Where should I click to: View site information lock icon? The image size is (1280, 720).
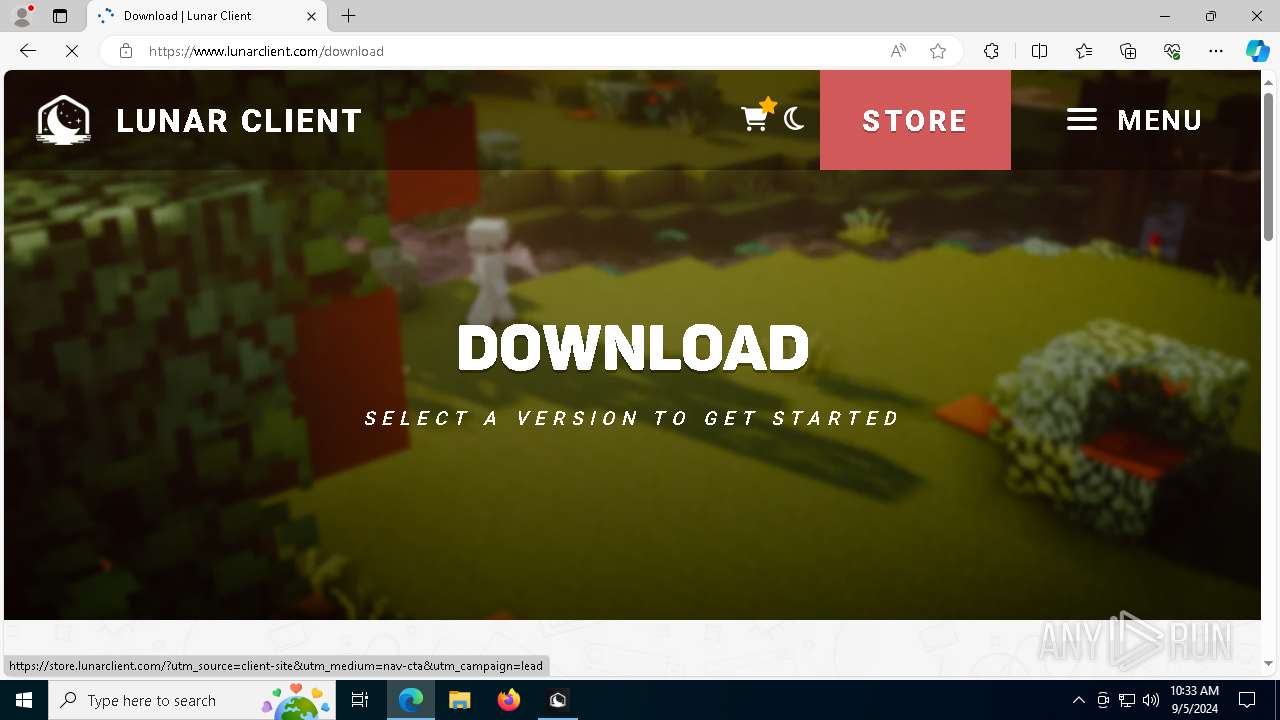126,51
